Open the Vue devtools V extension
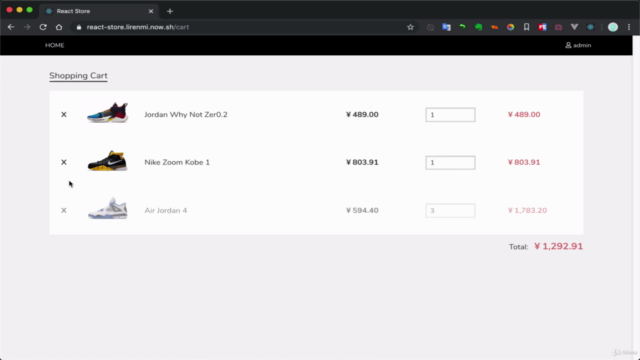The height and width of the screenshot is (360, 640). [x=574, y=27]
